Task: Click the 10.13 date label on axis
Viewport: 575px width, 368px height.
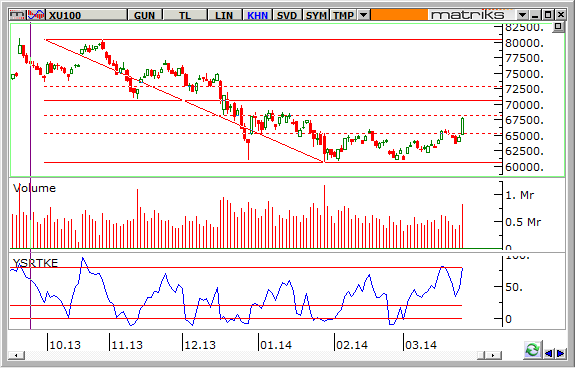Action: click(65, 345)
